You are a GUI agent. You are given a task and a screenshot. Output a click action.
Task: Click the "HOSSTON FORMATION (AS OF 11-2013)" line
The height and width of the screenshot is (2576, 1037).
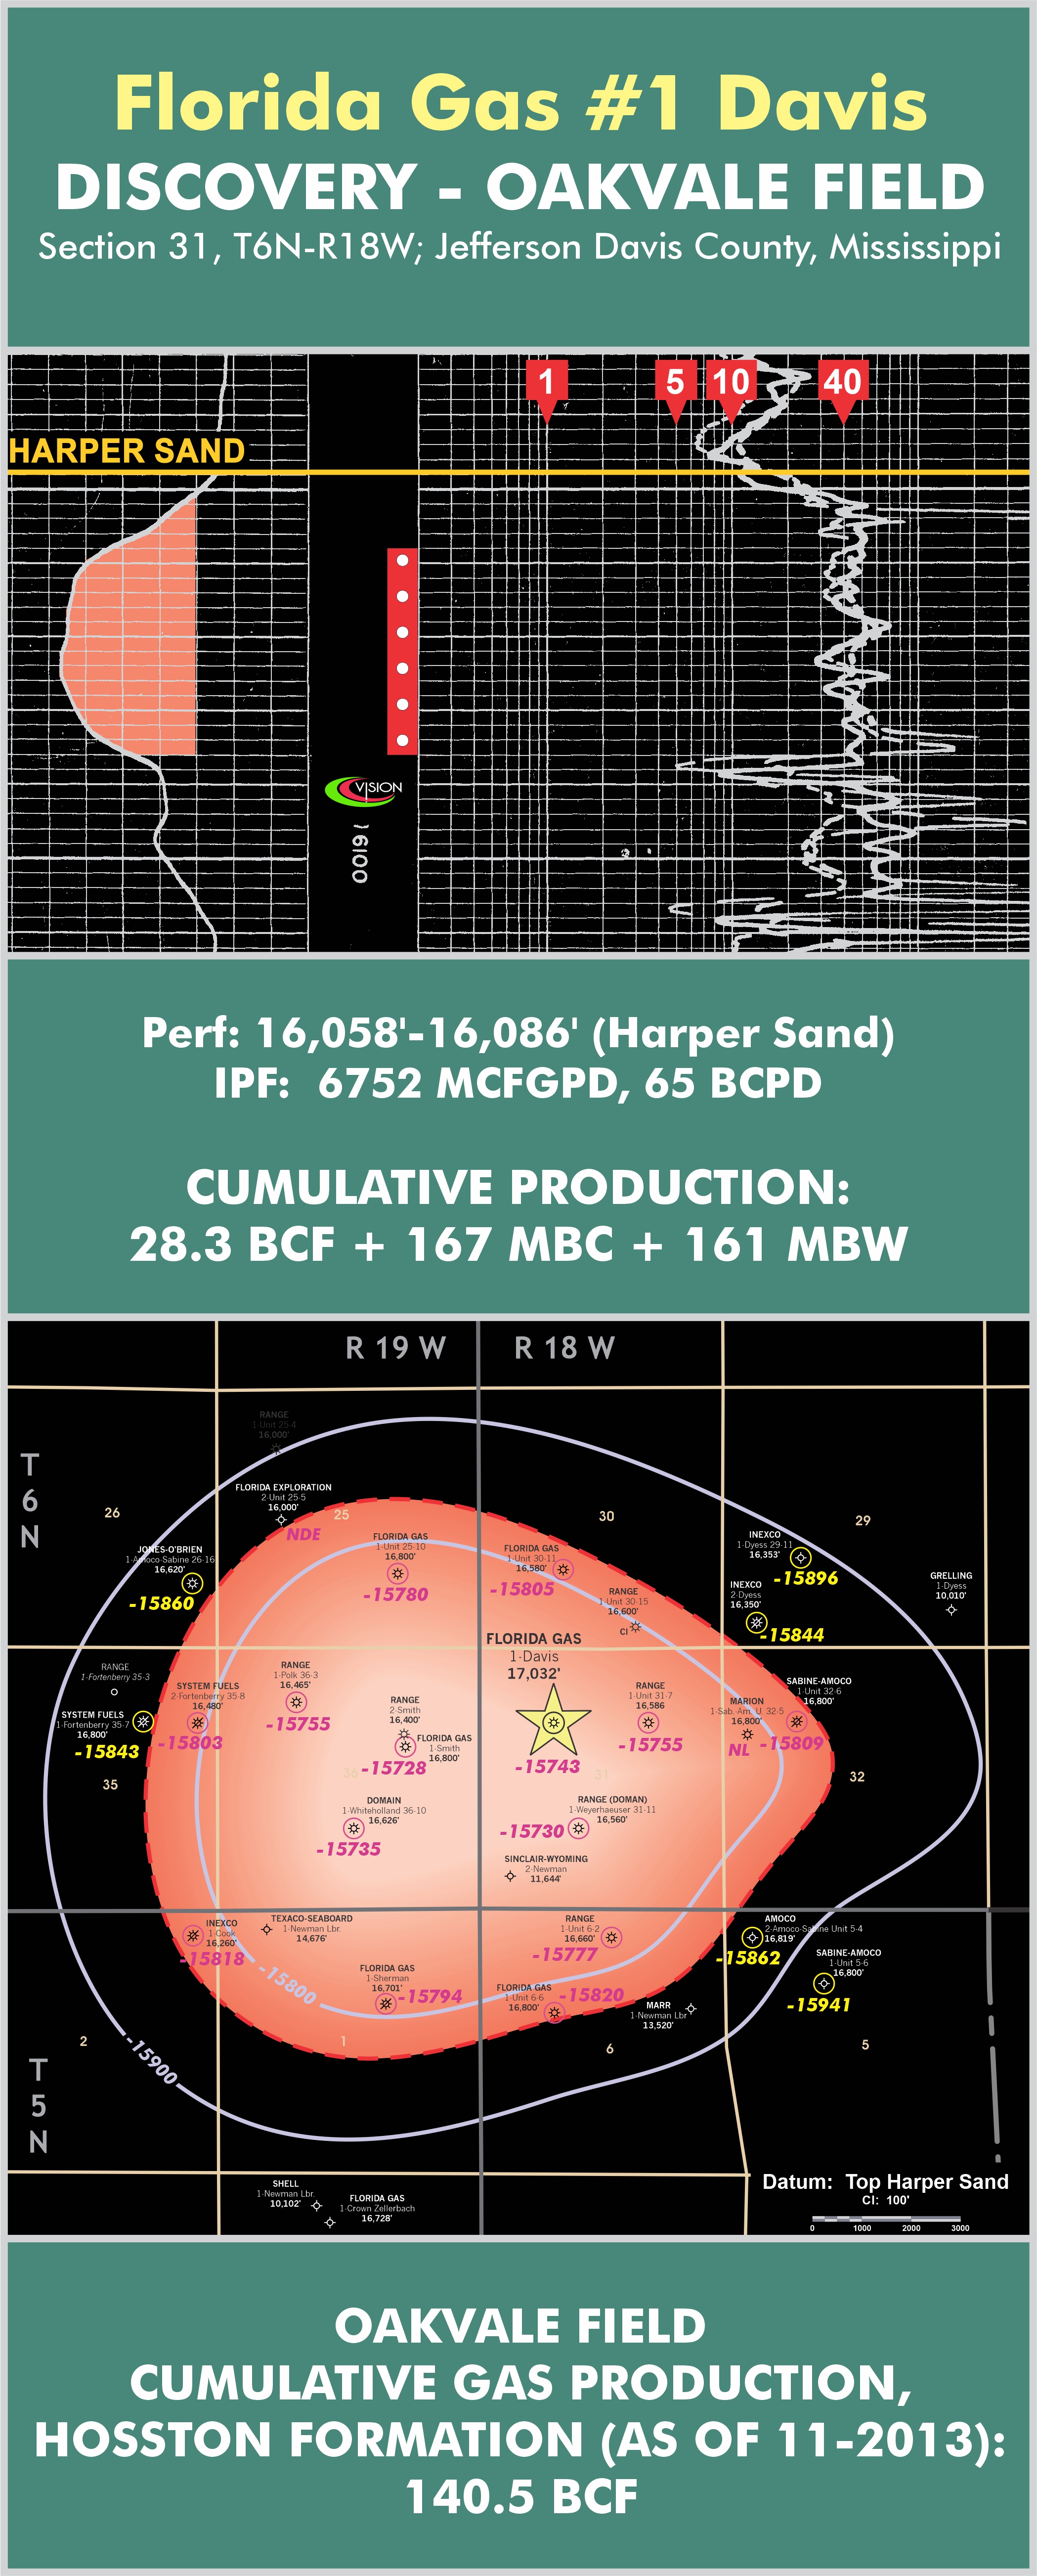tap(520, 2439)
